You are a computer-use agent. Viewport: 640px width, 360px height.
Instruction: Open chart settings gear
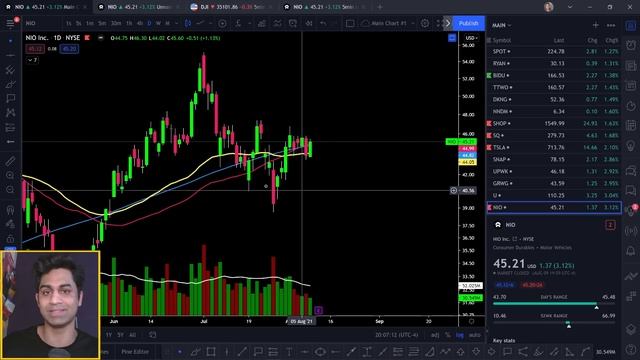coord(425,23)
